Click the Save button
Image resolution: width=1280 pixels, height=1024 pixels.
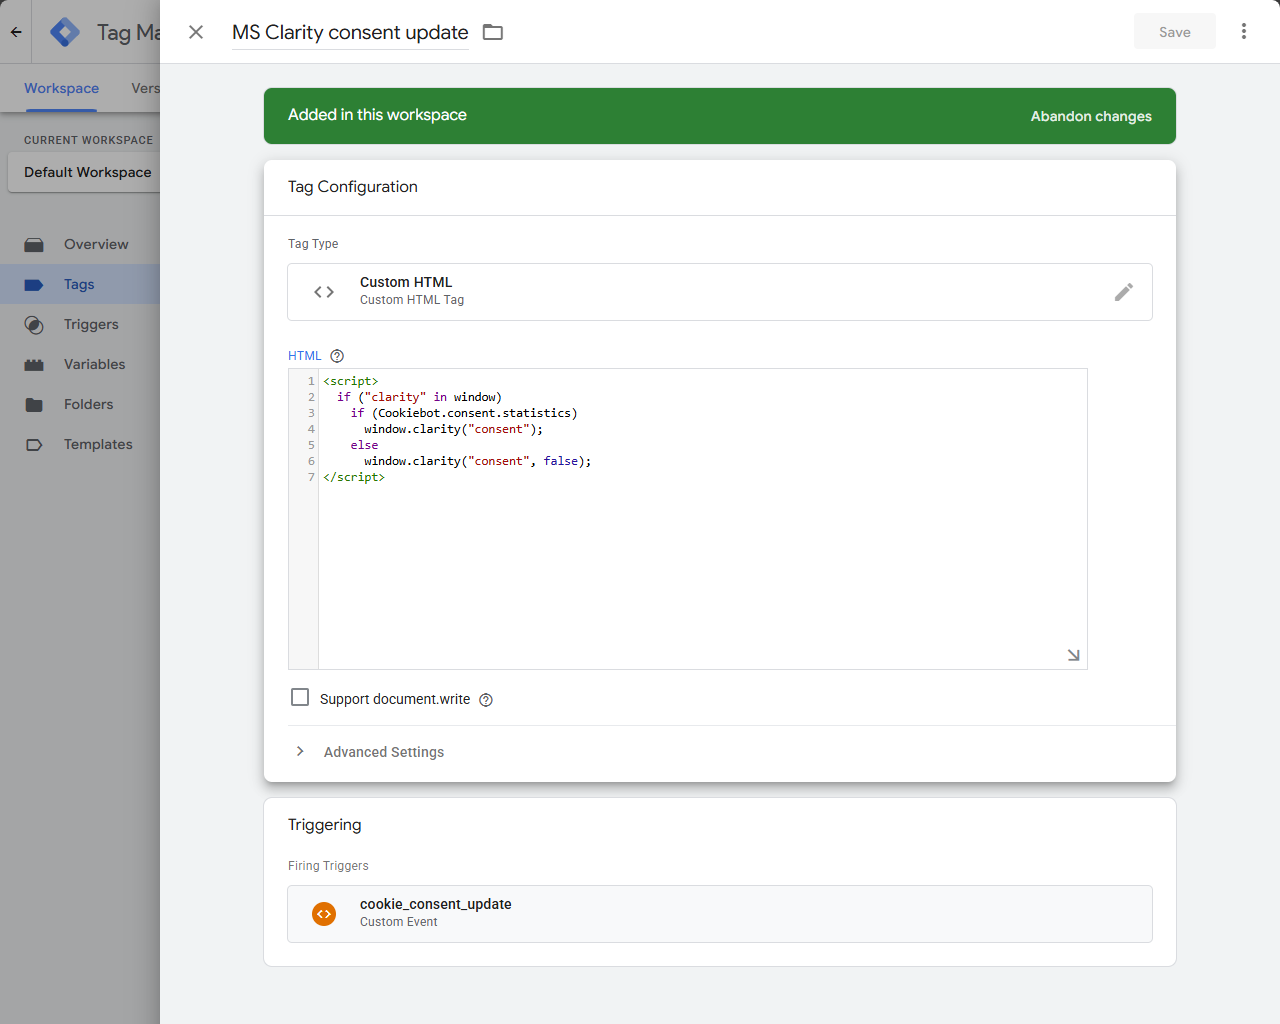[1175, 32]
